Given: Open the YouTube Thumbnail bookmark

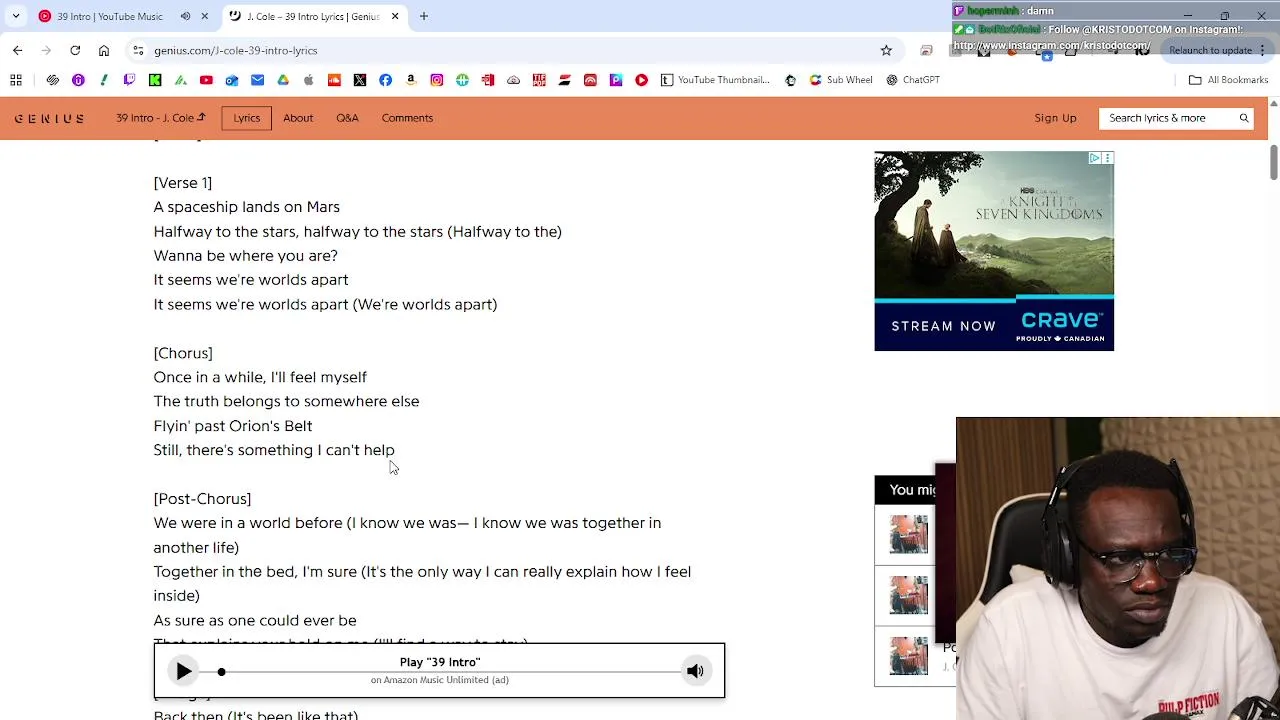Looking at the screenshot, I should 716,80.
